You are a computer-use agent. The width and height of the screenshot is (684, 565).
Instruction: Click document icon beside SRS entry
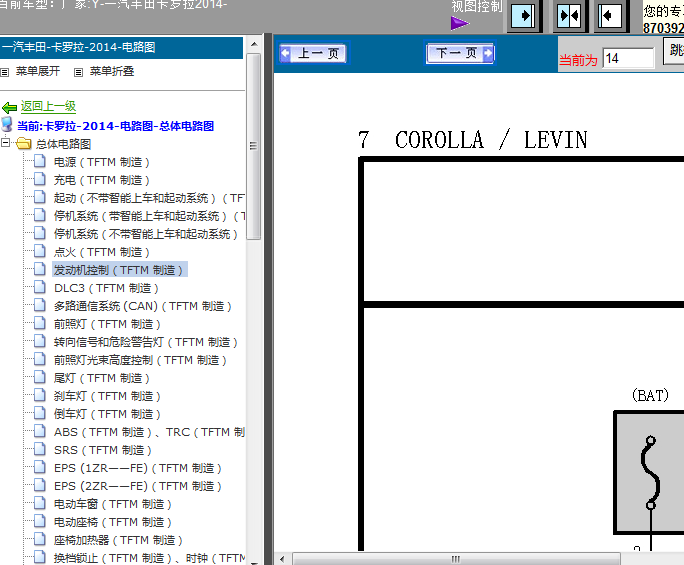(x=40, y=449)
